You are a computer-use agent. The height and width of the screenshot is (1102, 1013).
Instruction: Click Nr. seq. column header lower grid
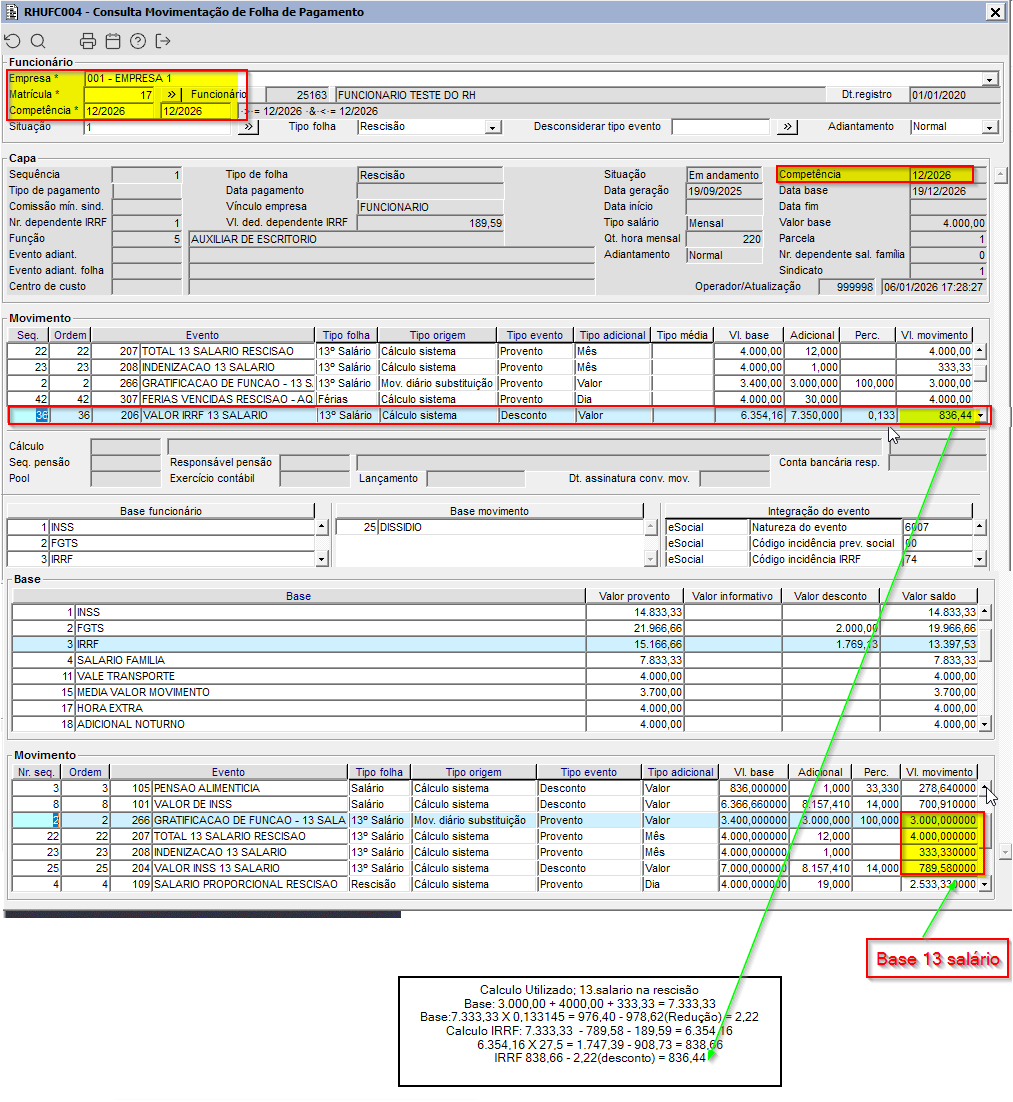[x=36, y=772]
